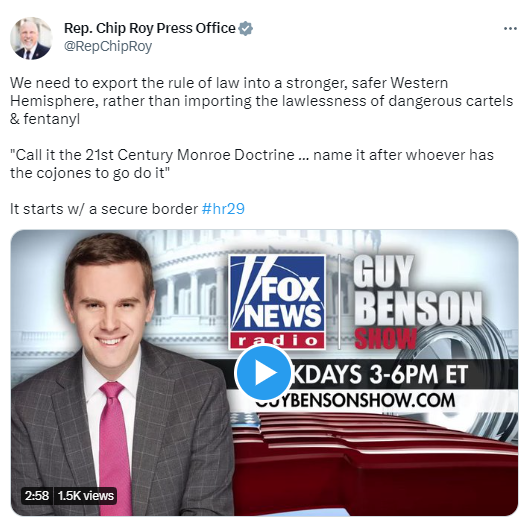Open the @RepChipRoy handle
The width and height of the screenshot is (519, 520).
(108, 46)
